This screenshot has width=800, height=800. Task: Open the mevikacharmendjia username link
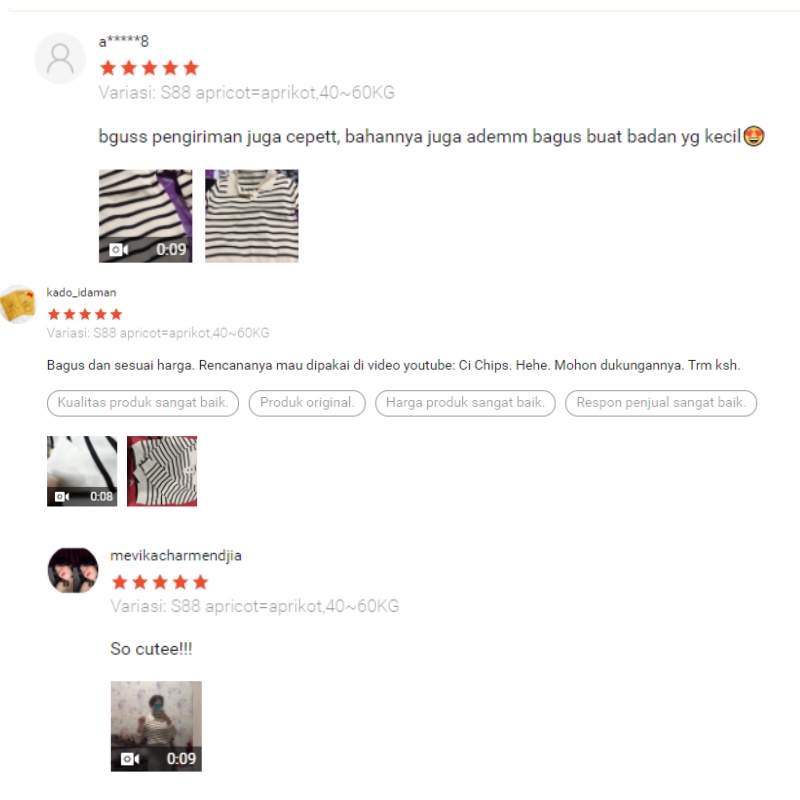[176, 556]
